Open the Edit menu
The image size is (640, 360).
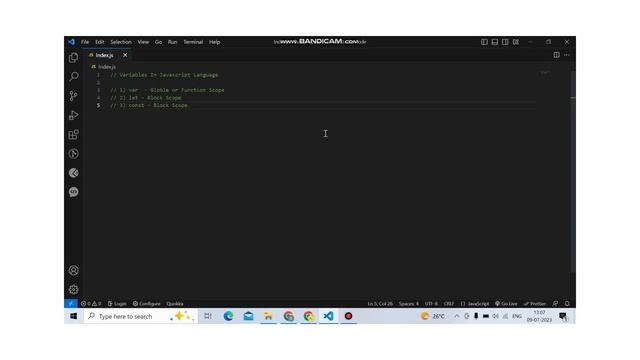point(100,42)
